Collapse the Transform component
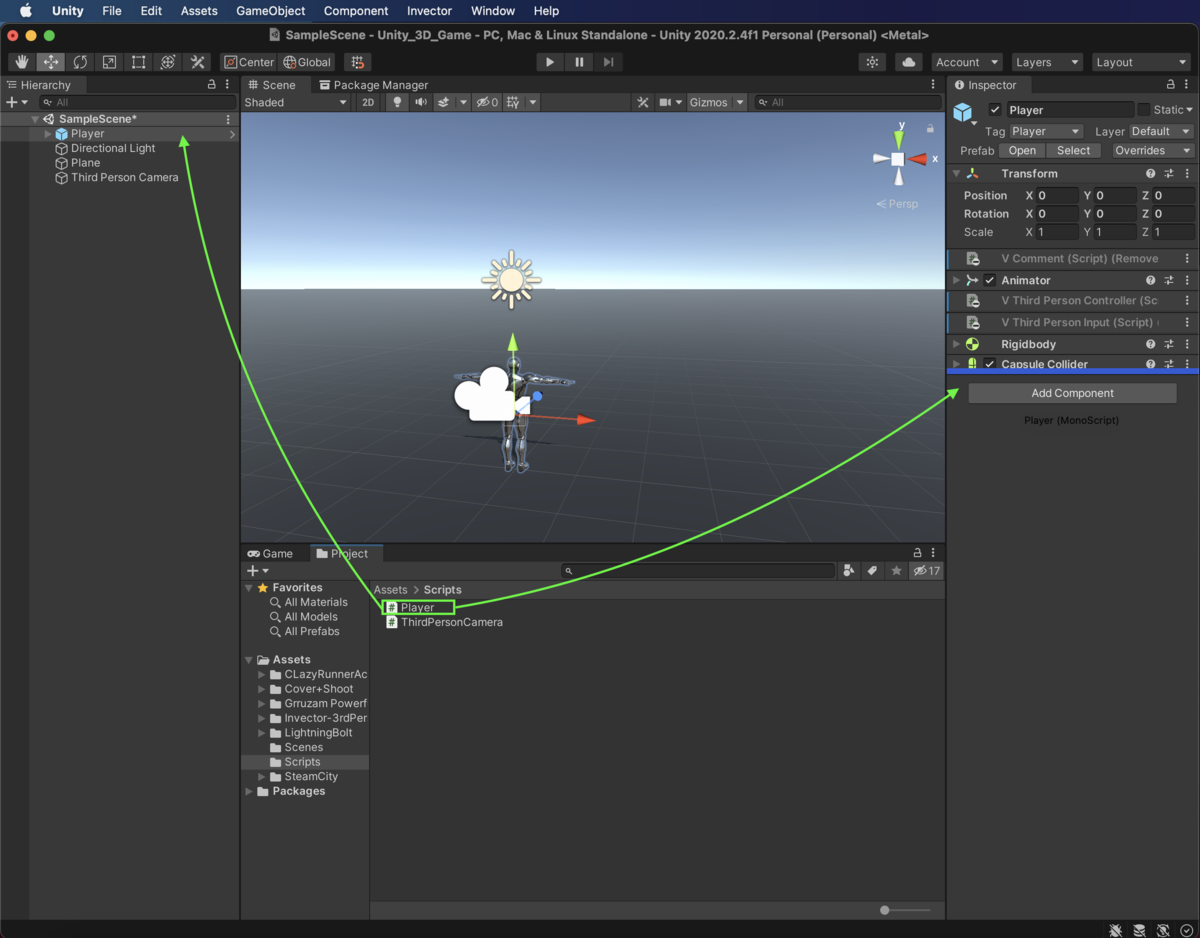The width and height of the screenshot is (1200, 938). 956,173
